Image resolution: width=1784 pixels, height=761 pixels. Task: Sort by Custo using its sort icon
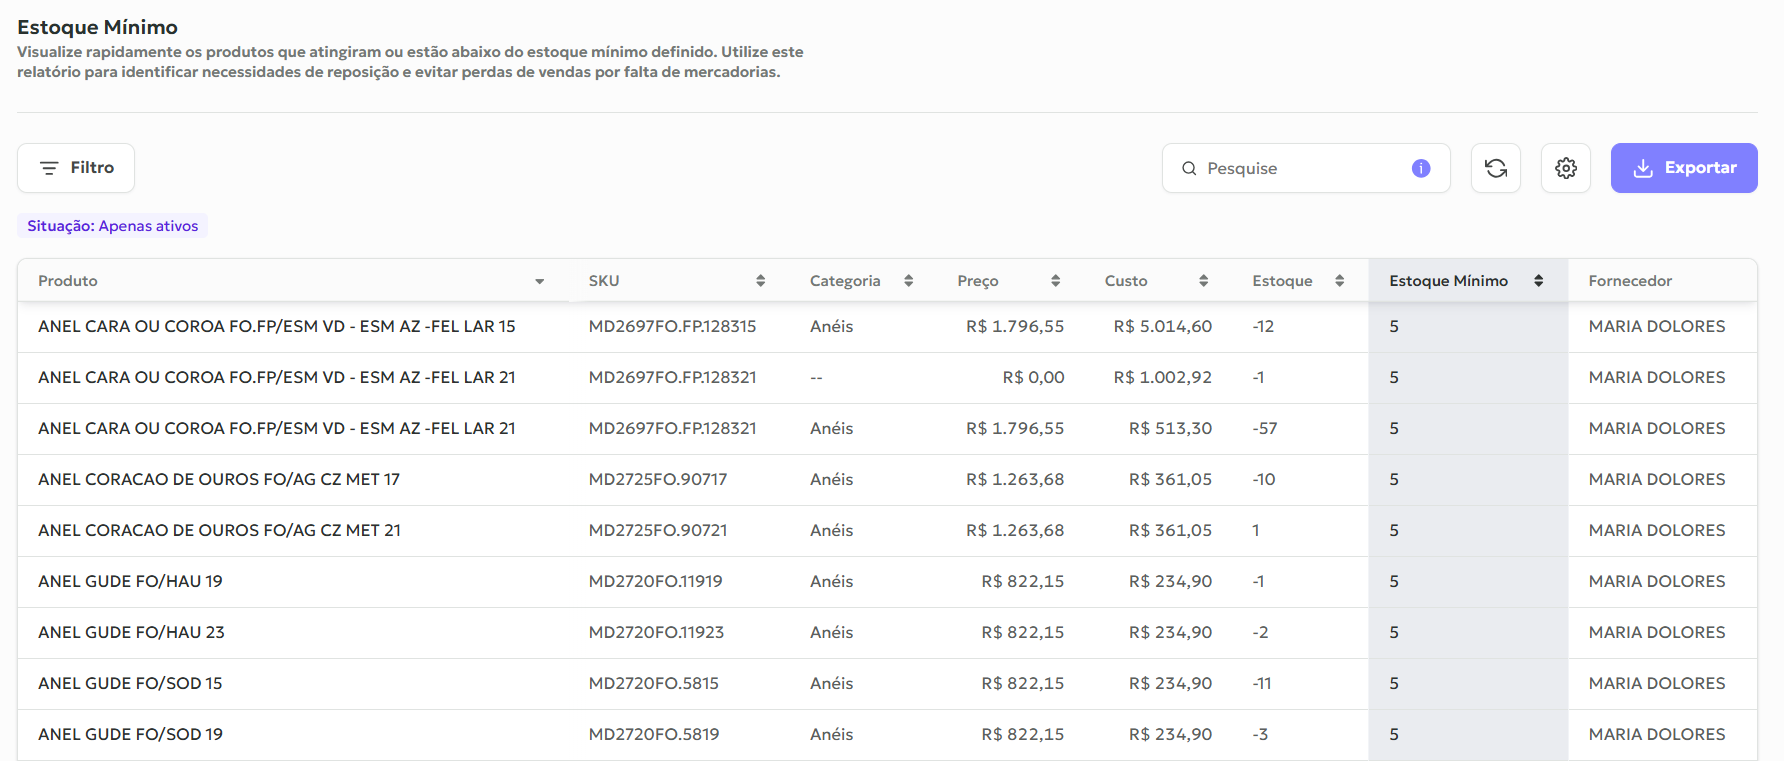(1204, 281)
